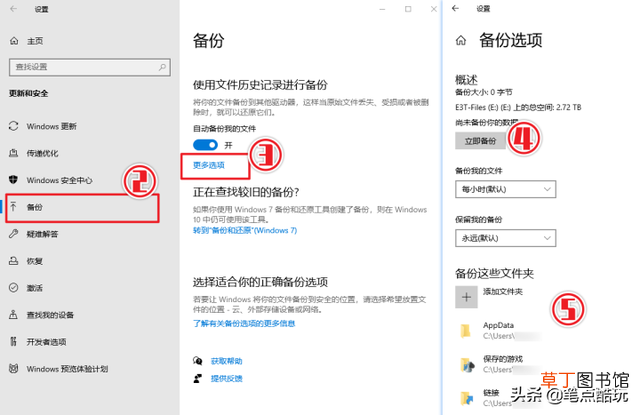Click the 获取帮助 chat bubble icon

point(198,361)
